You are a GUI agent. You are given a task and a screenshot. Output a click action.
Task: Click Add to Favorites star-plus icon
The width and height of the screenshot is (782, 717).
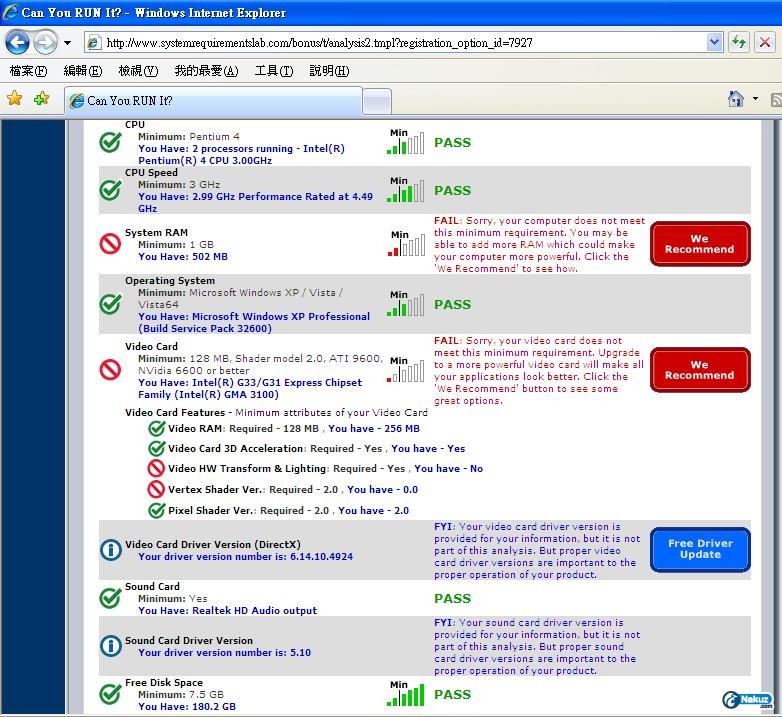click(x=41, y=98)
